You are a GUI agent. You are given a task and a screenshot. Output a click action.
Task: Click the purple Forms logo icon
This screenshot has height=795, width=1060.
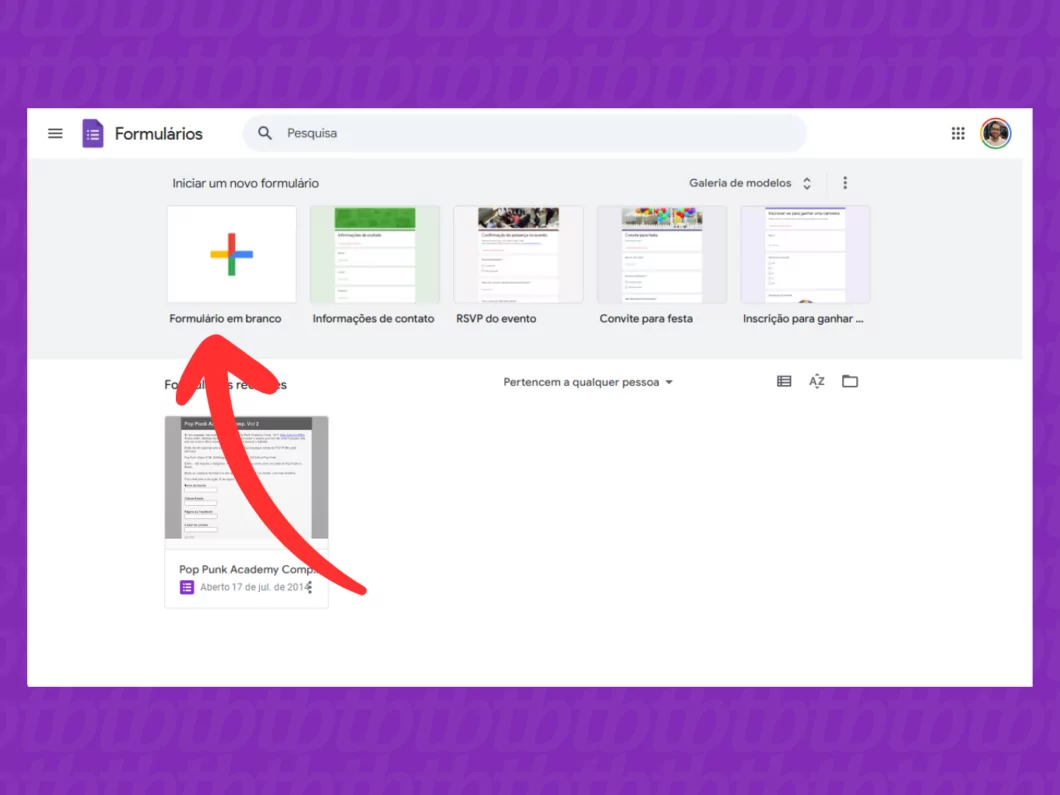[x=93, y=133]
